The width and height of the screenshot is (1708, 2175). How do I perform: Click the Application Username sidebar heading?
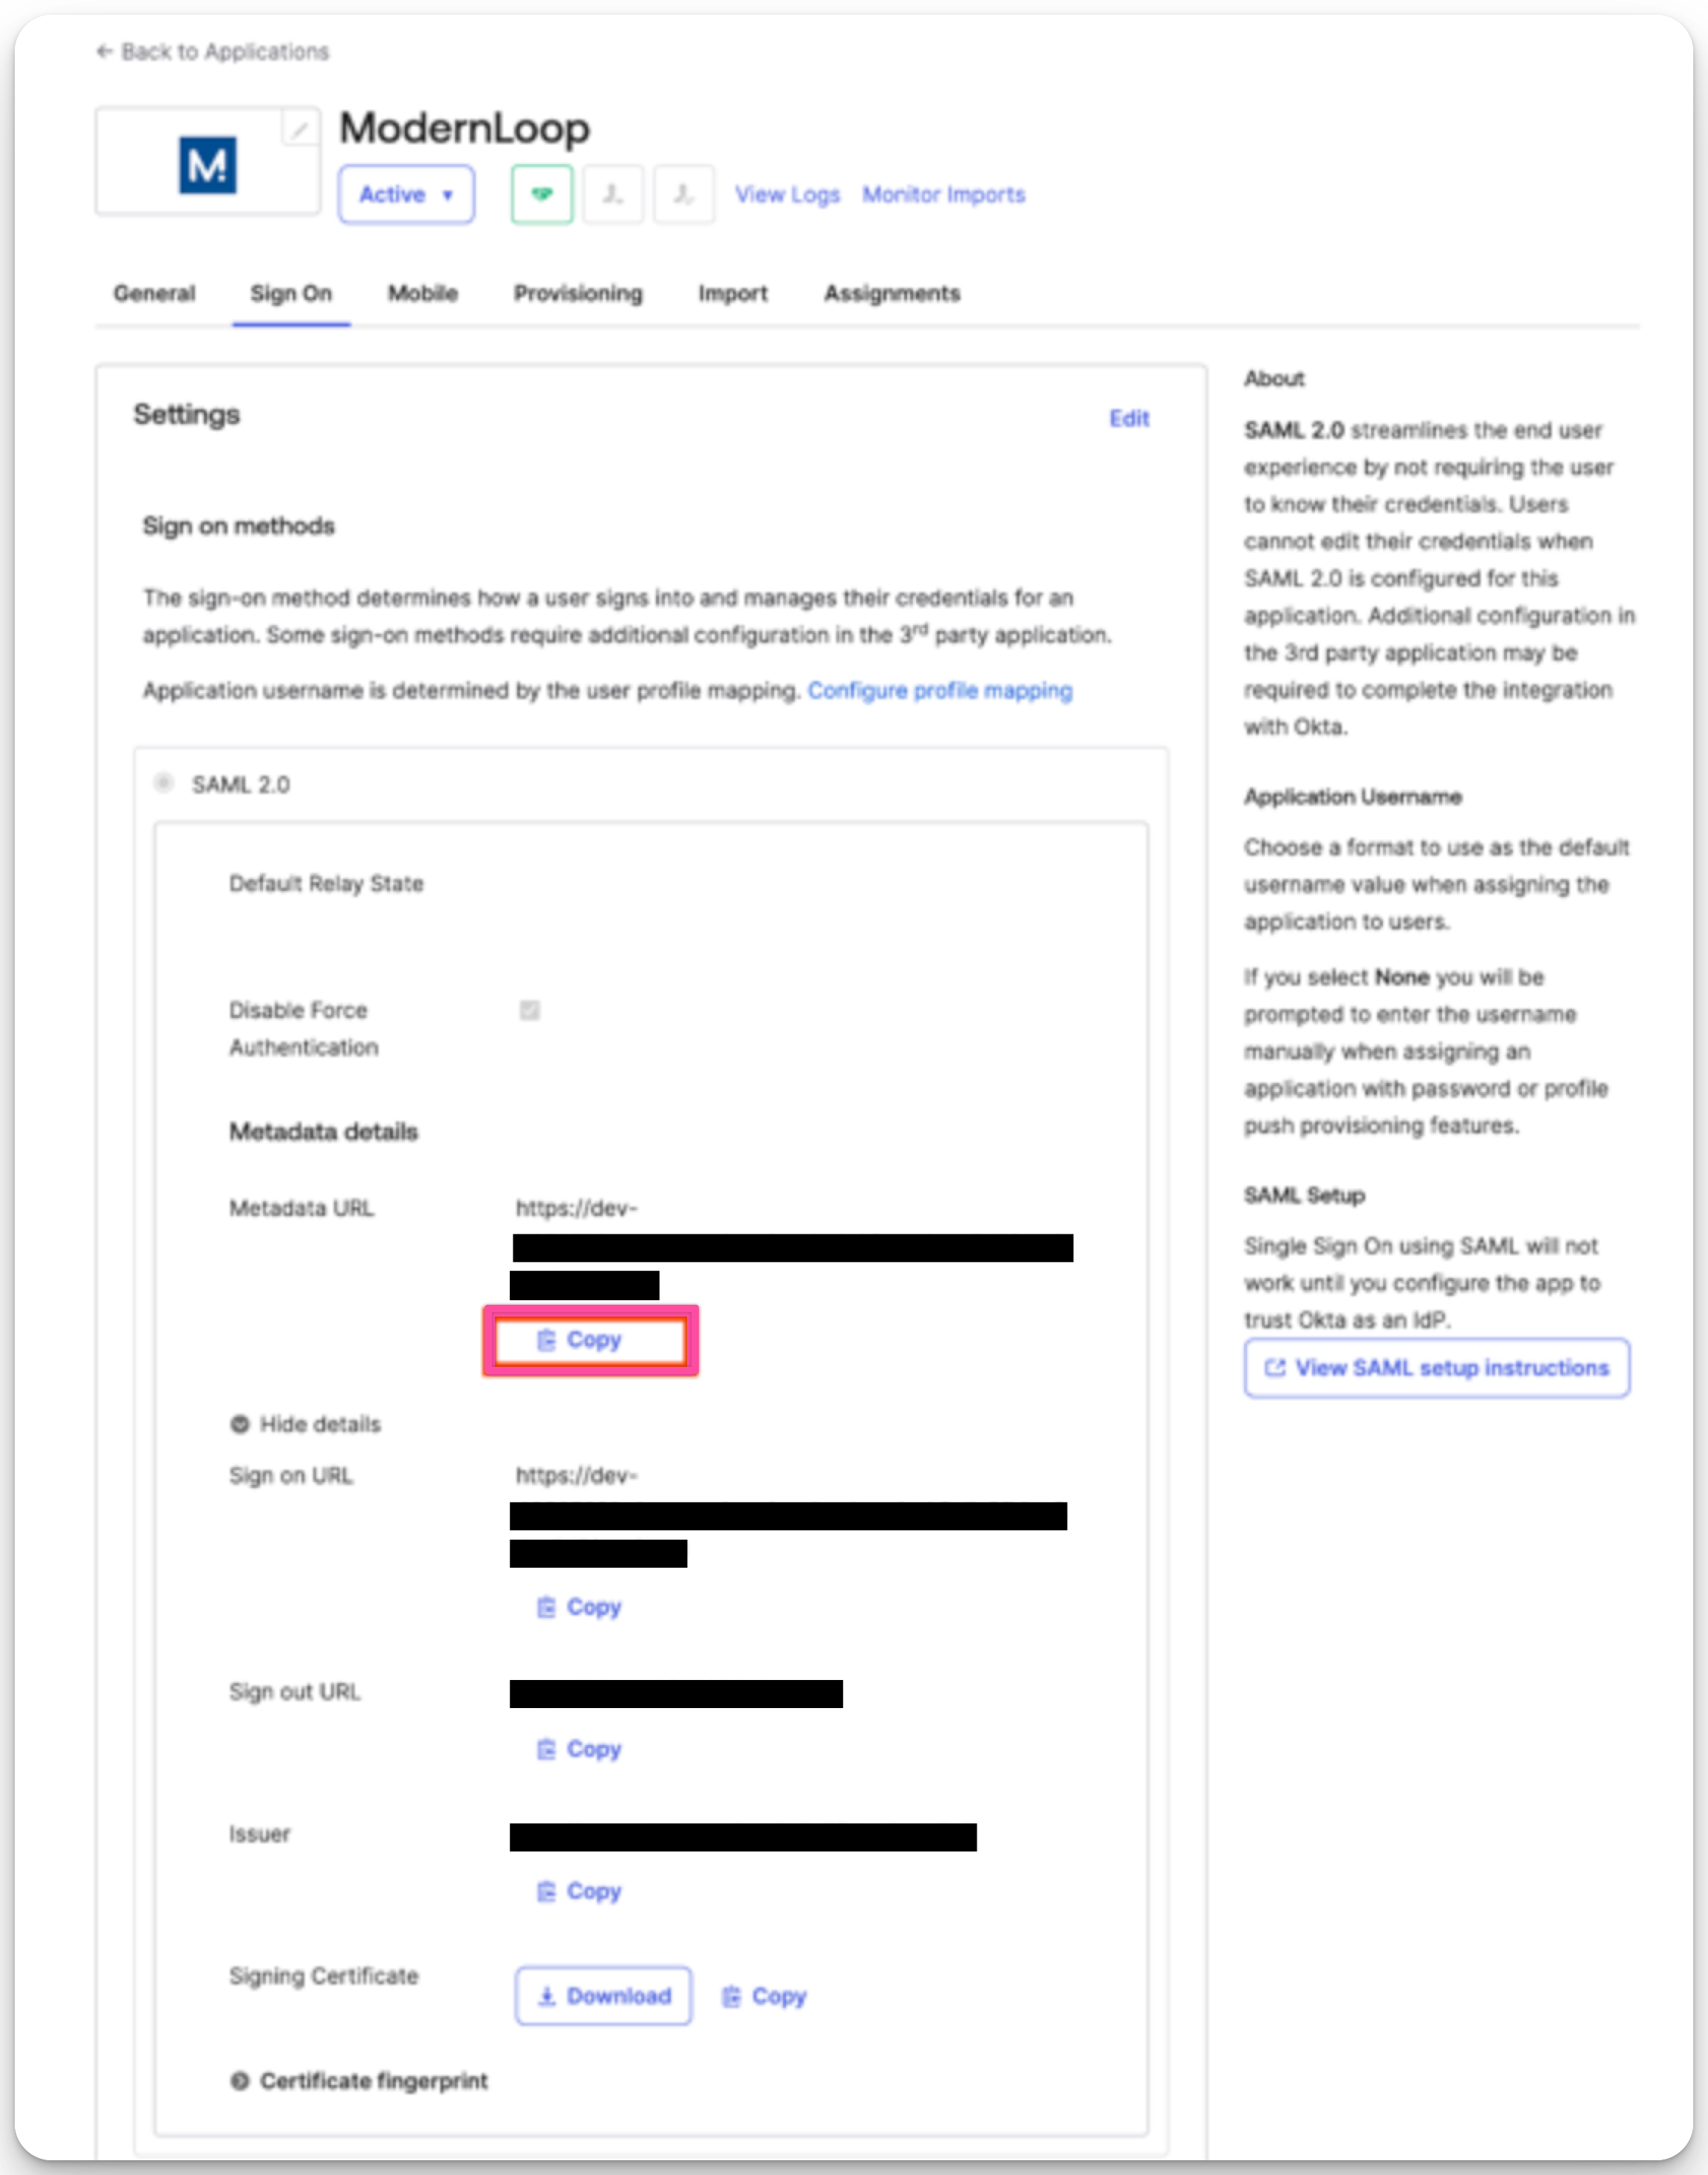click(1353, 796)
